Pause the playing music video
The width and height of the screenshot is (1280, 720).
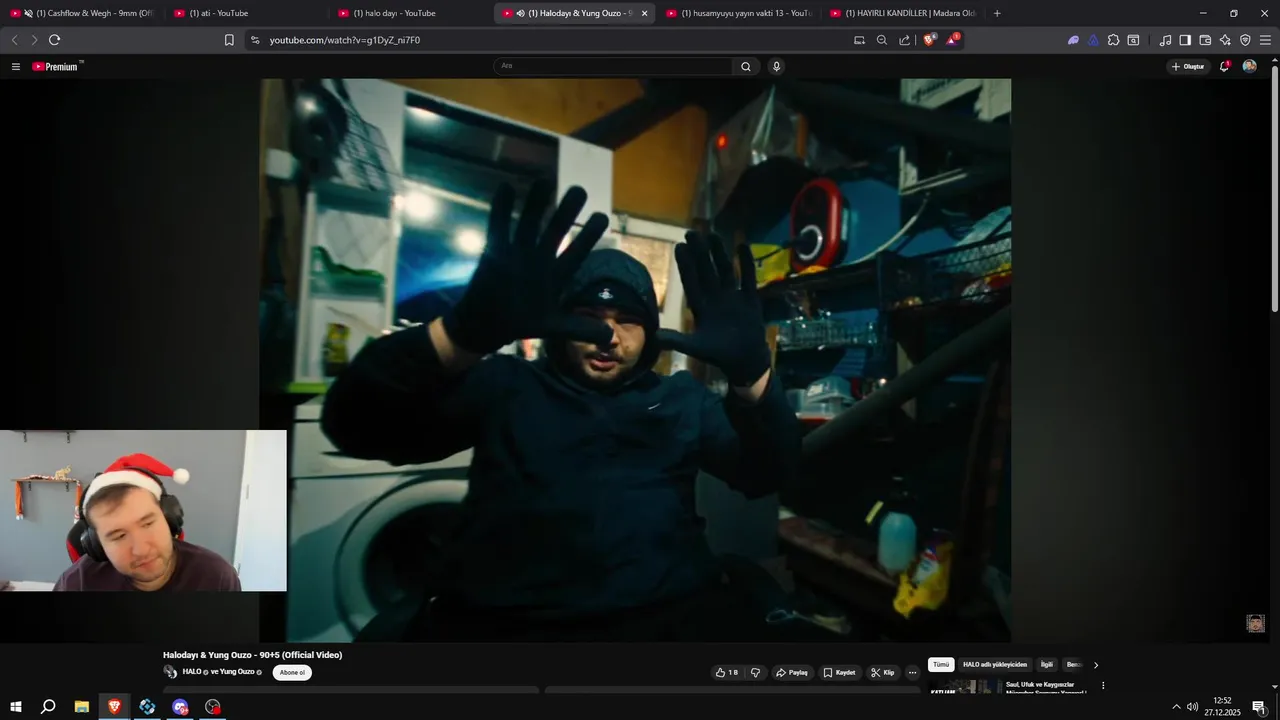[635, 360]
